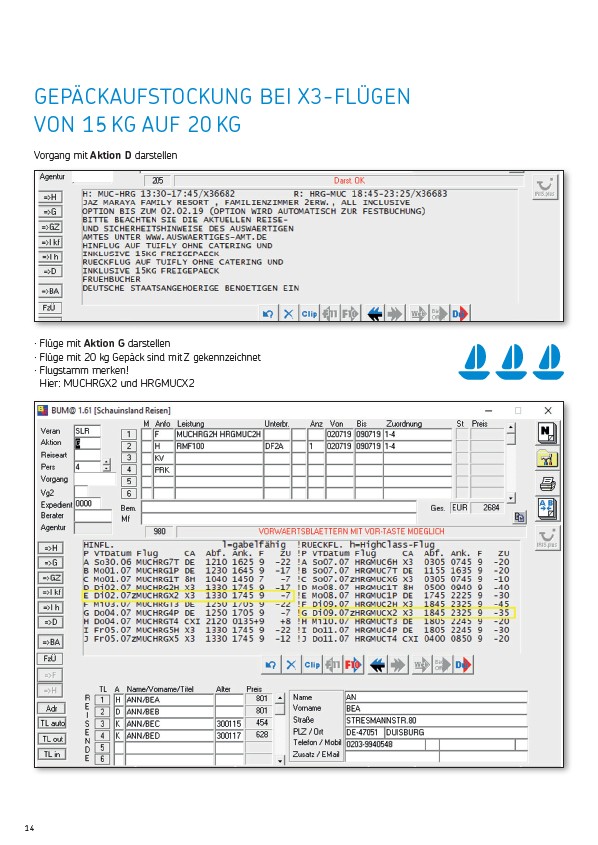
Task: Click the Darst. OK status message
Action: 349,181
